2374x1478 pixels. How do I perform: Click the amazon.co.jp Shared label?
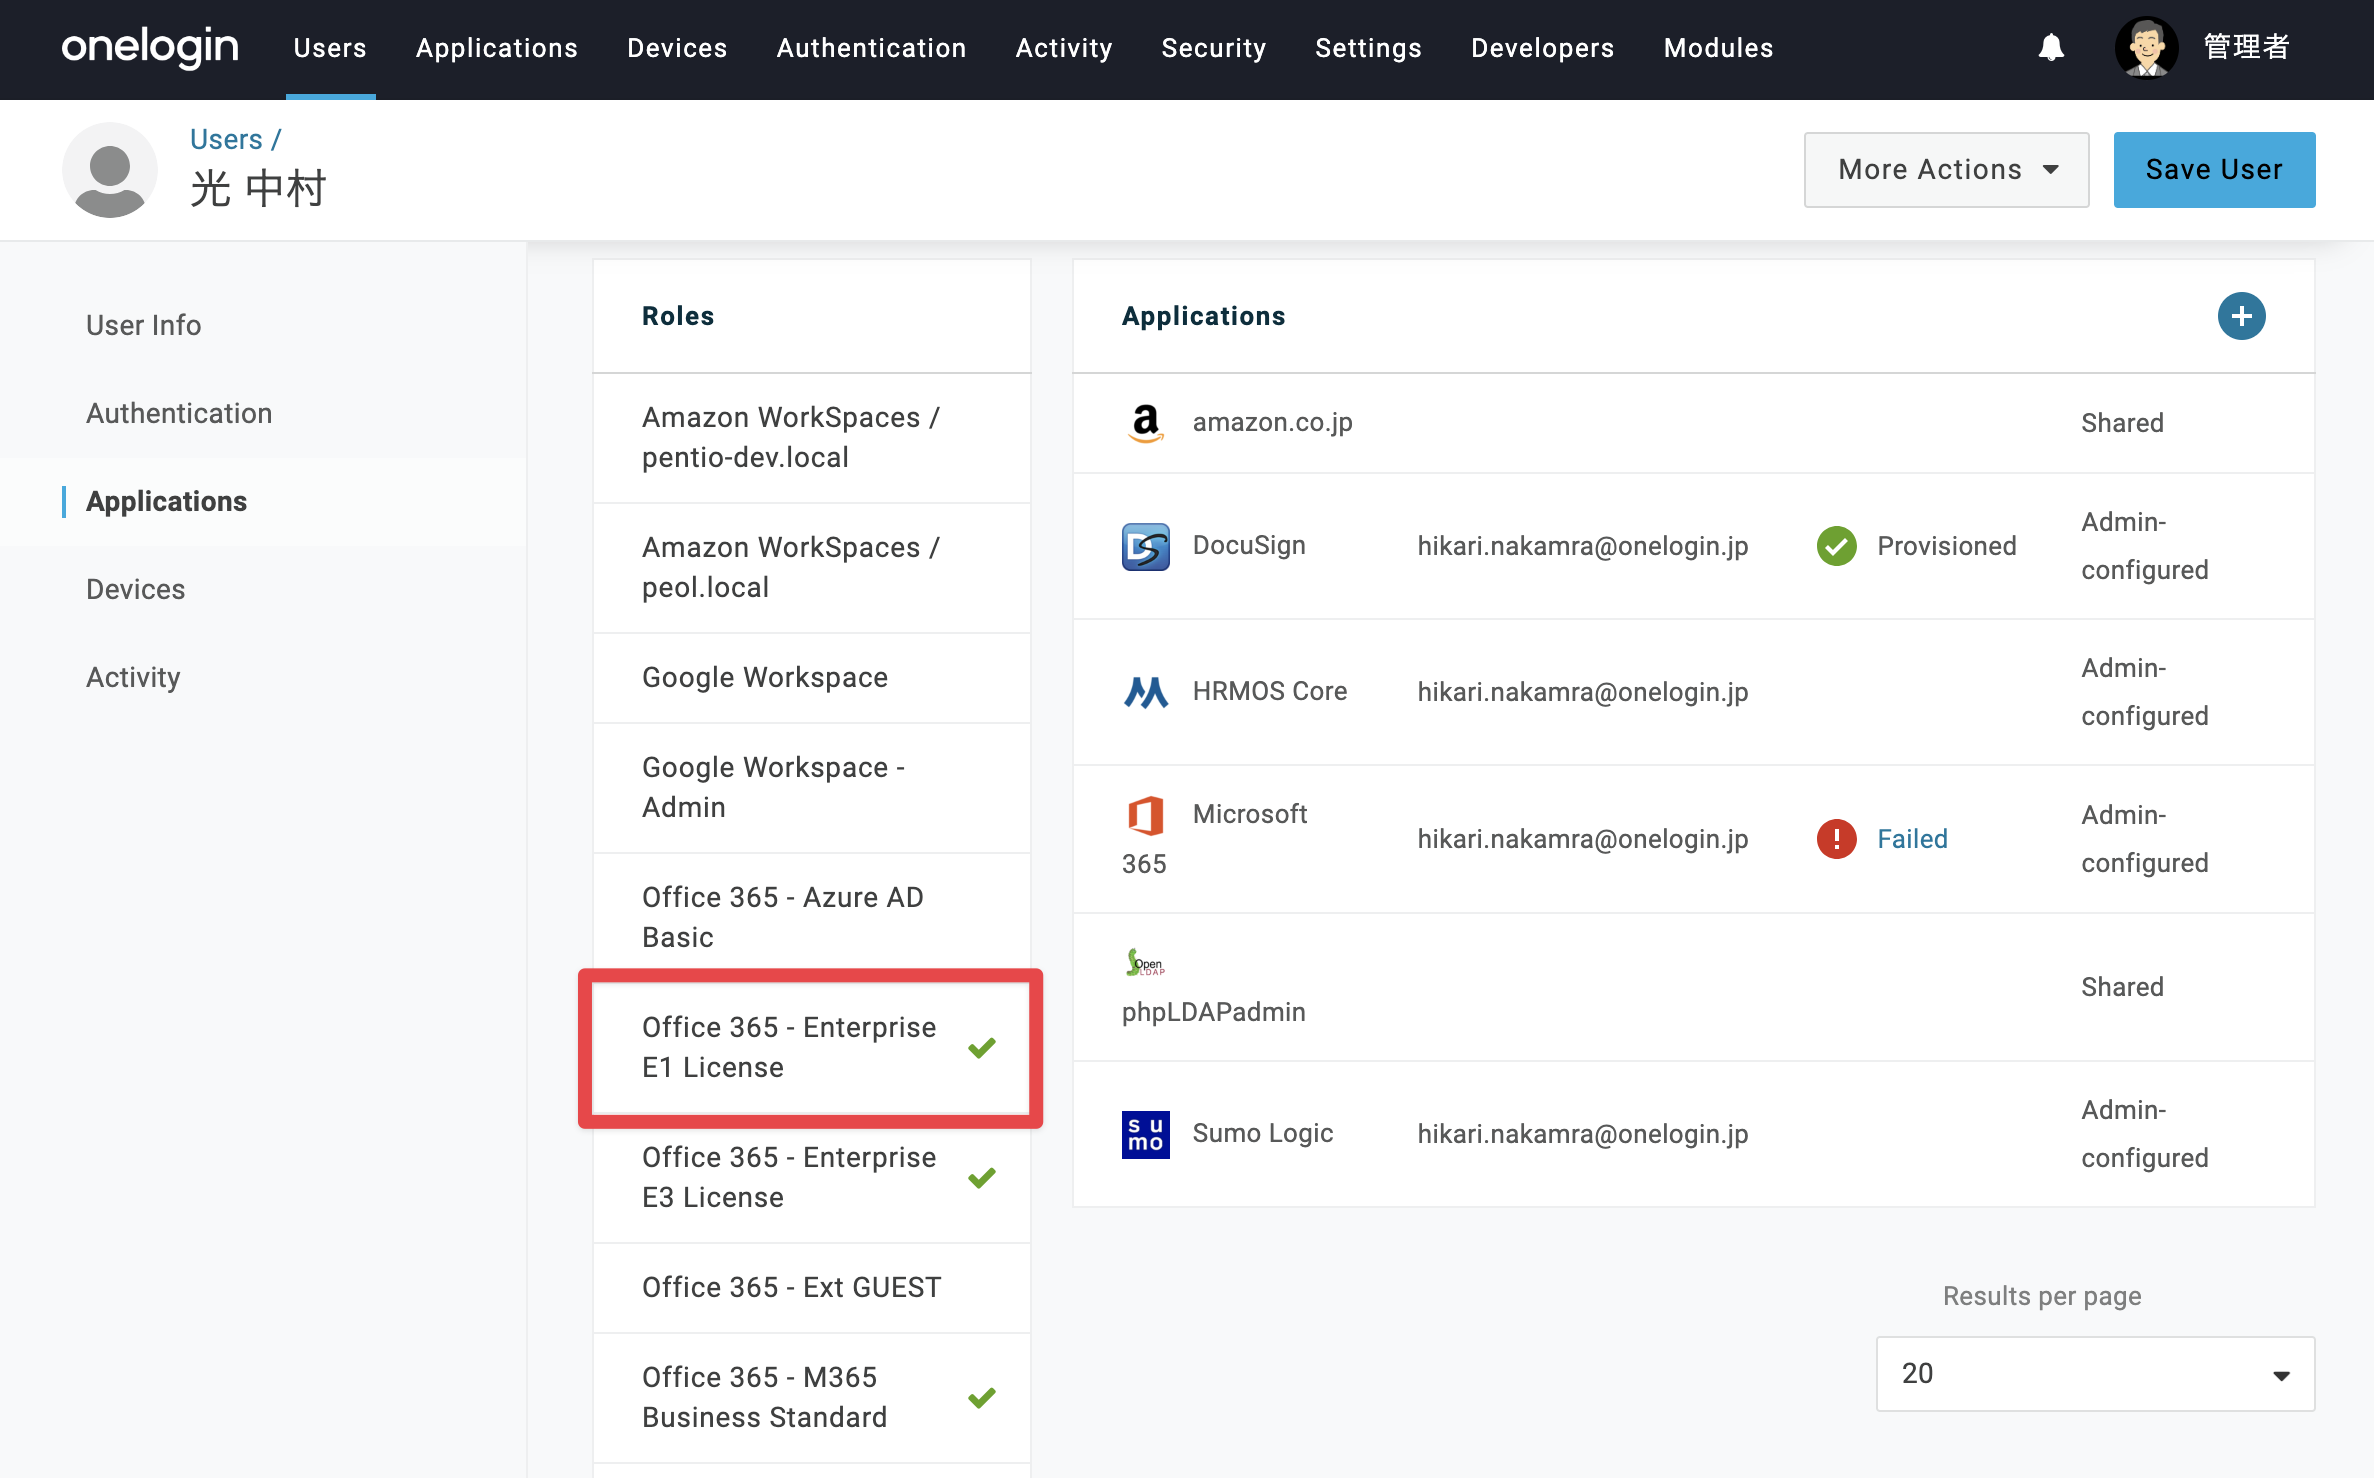(x=2122, y=423)
